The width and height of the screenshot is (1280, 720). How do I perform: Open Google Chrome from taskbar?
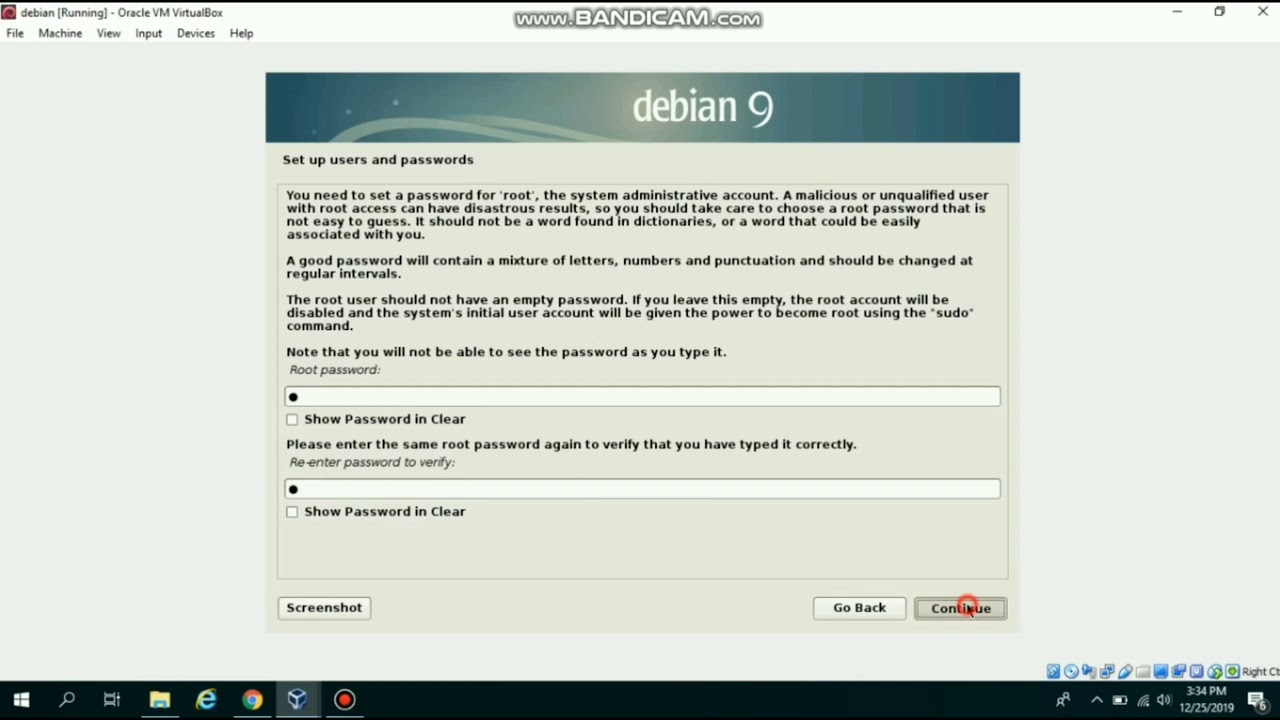tap(252, 700)
